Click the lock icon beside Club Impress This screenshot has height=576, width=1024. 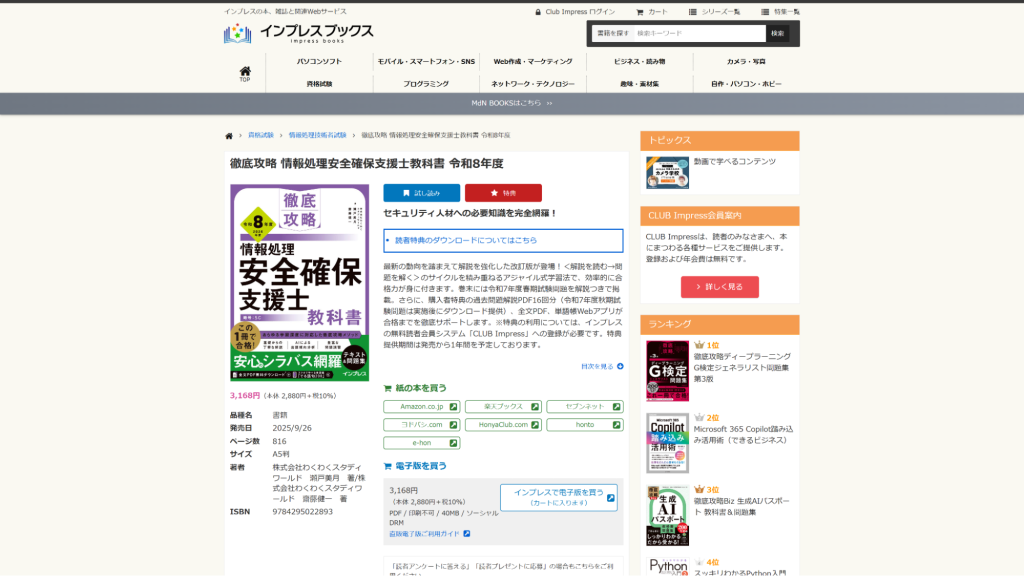538,12
